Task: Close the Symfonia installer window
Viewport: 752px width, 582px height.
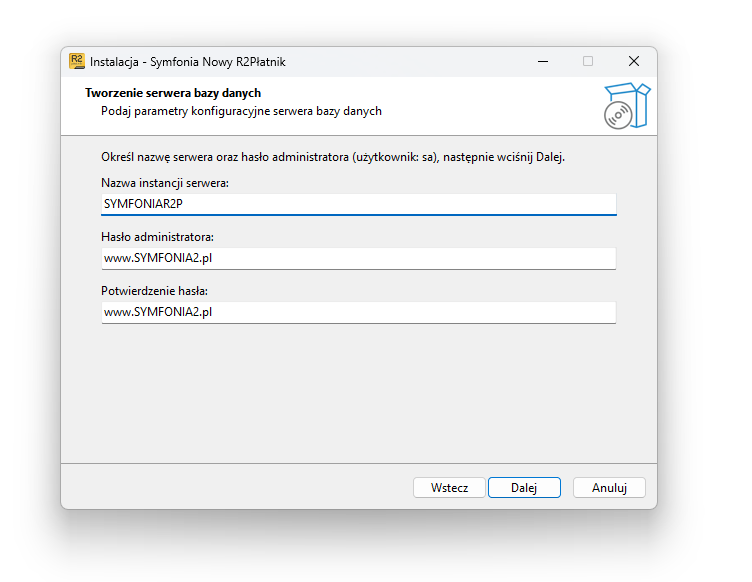Action: click(634, 61)
